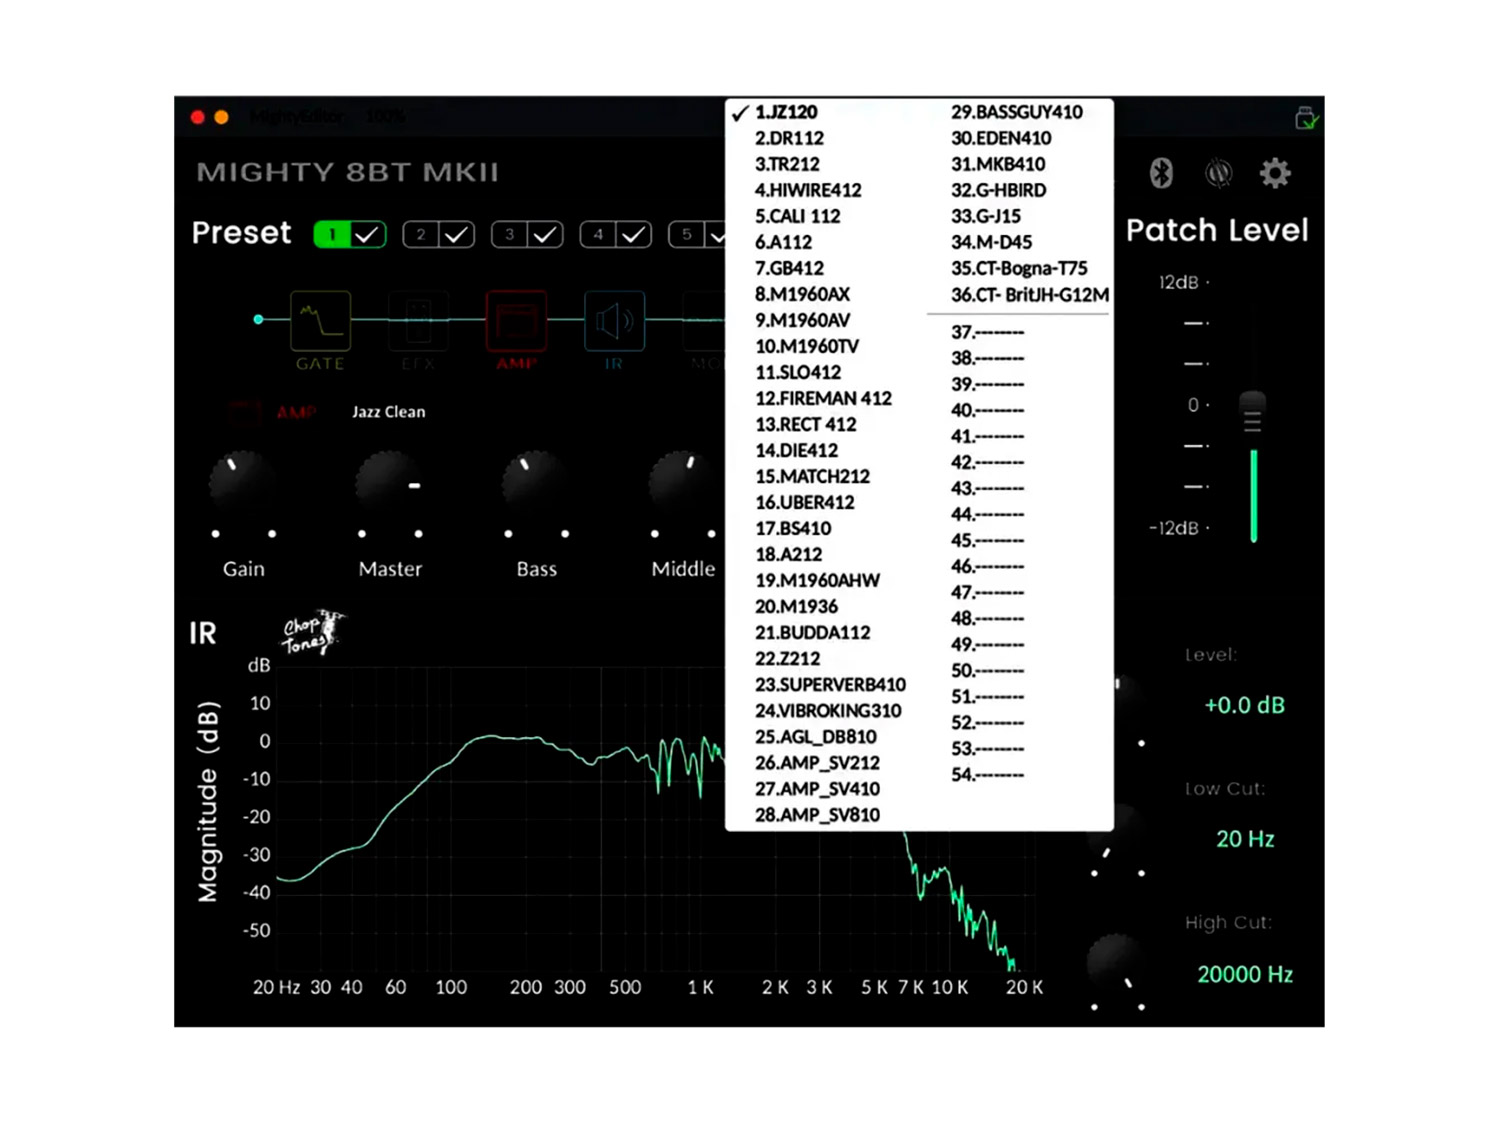Toggle the Preset 1 checkmark
The width and height of the screenshot is (1500, 1124).
[x=367, y=234]
